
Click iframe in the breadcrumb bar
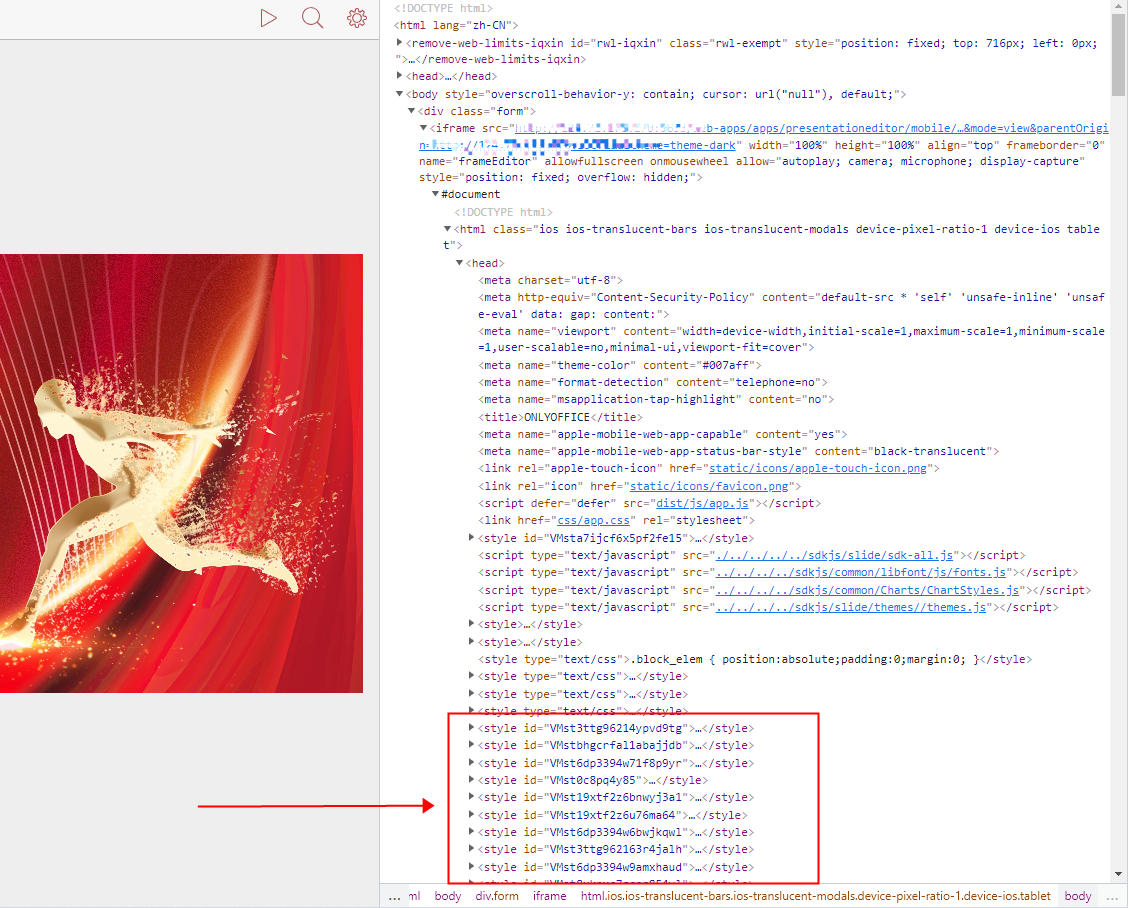pos(550,896)
